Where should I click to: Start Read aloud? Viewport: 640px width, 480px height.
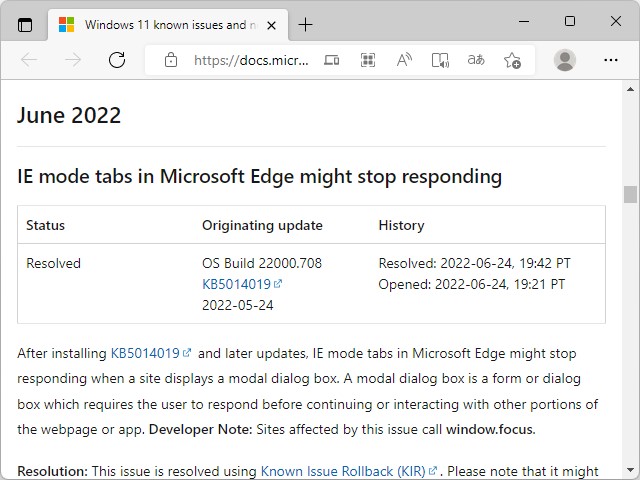coord(404,60)
